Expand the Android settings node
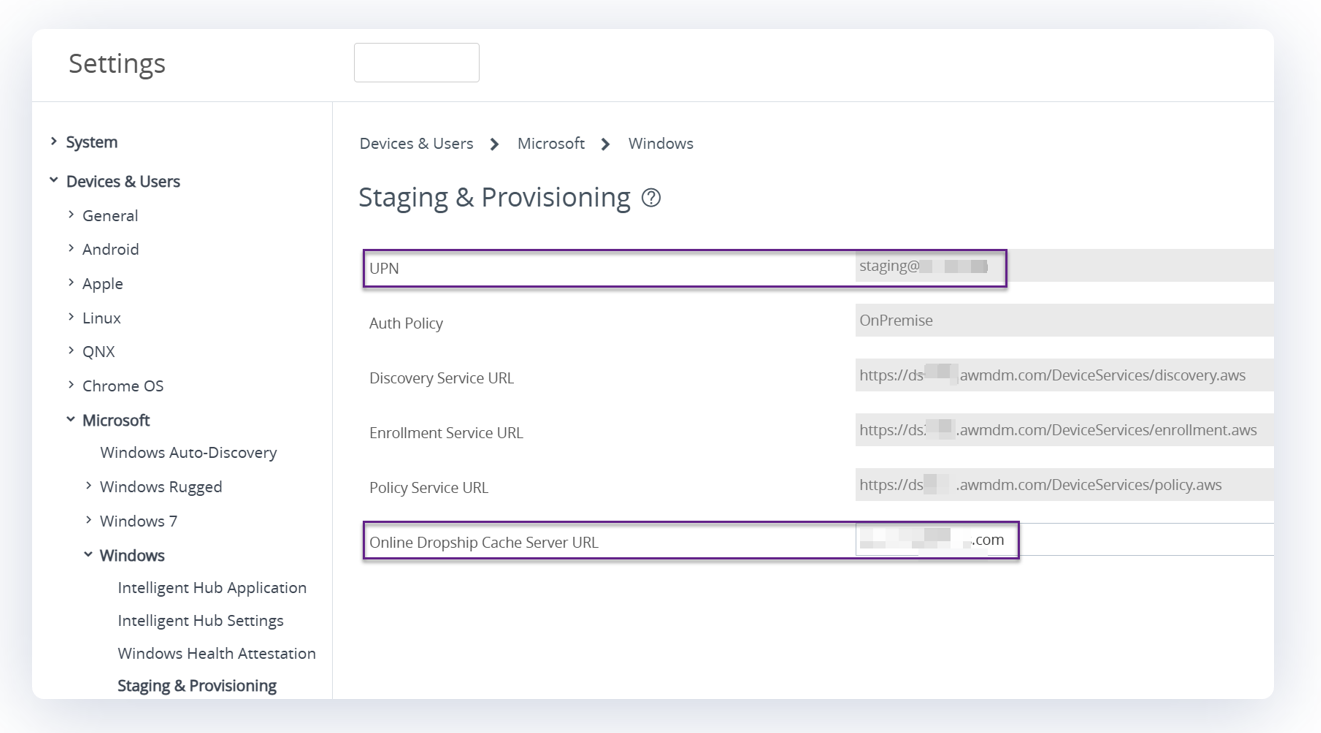The width and height of the screenshot is (1321, 733). [71, 249]
